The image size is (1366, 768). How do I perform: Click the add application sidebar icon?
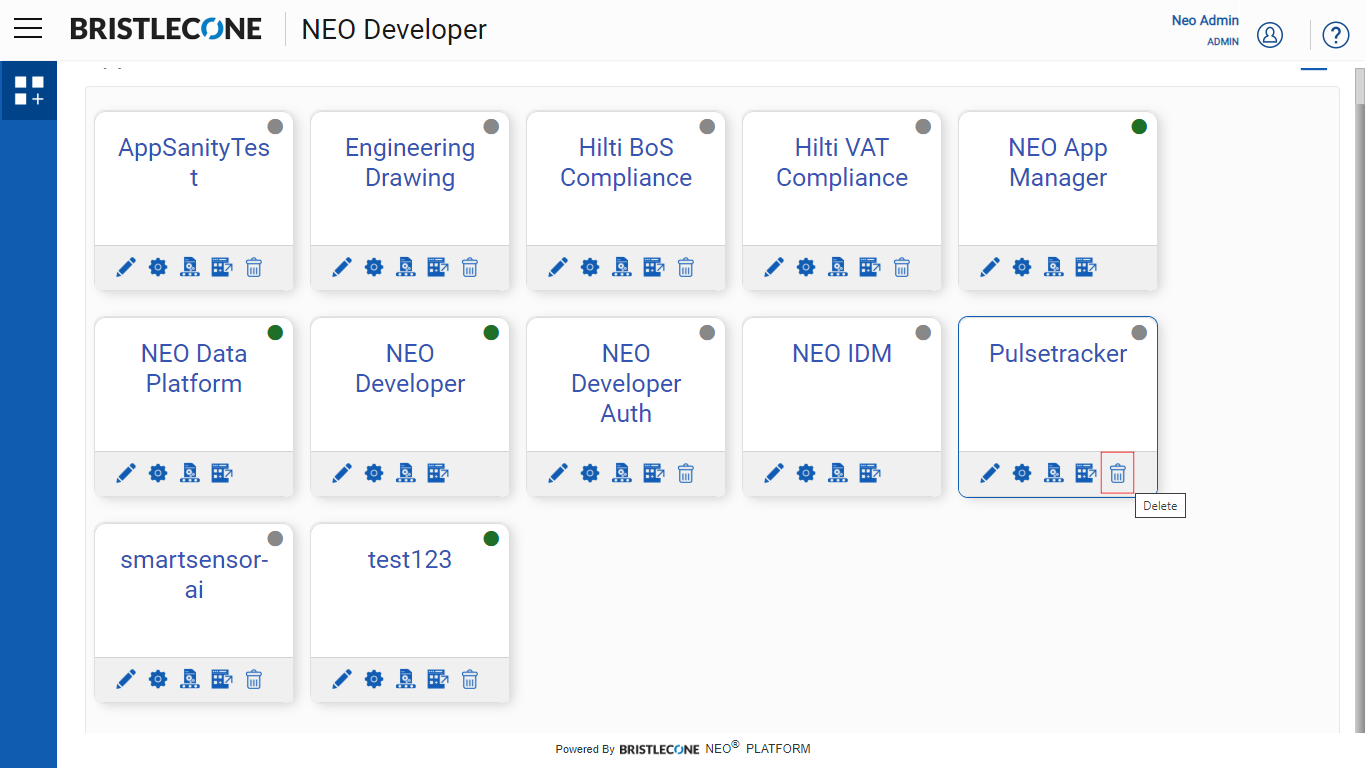[29, 90]
